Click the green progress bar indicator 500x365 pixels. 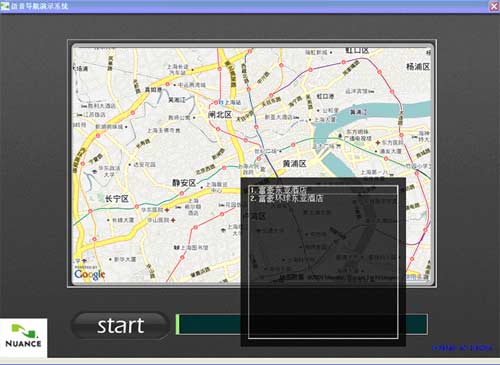tap(178, 324)
